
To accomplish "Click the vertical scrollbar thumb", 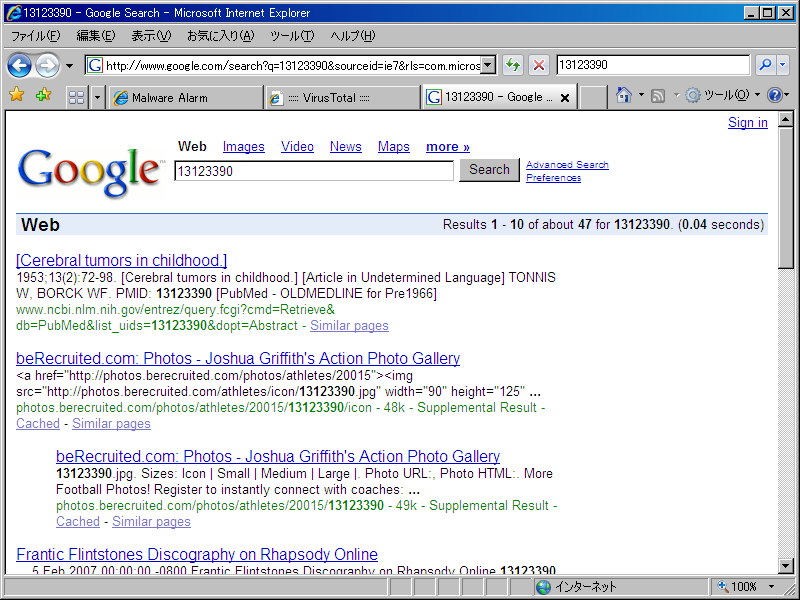I will click(x=786, y=197).
